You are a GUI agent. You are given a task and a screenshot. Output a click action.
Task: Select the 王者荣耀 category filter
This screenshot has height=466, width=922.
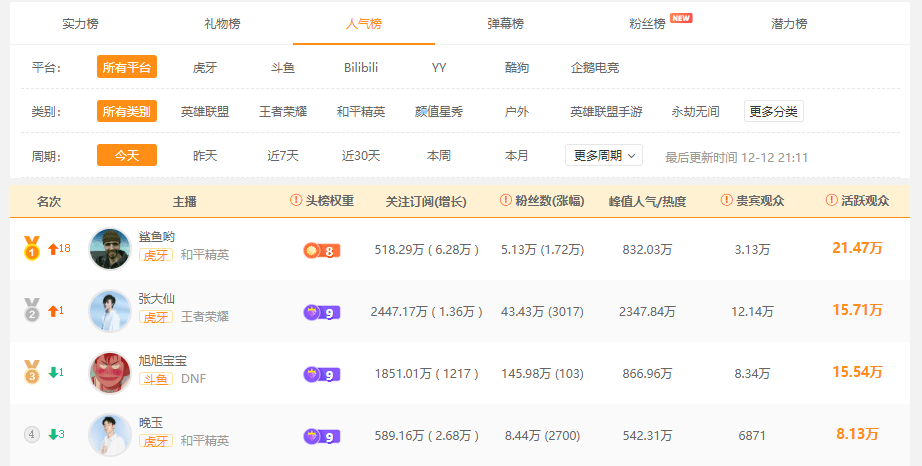tap(283, 112)
